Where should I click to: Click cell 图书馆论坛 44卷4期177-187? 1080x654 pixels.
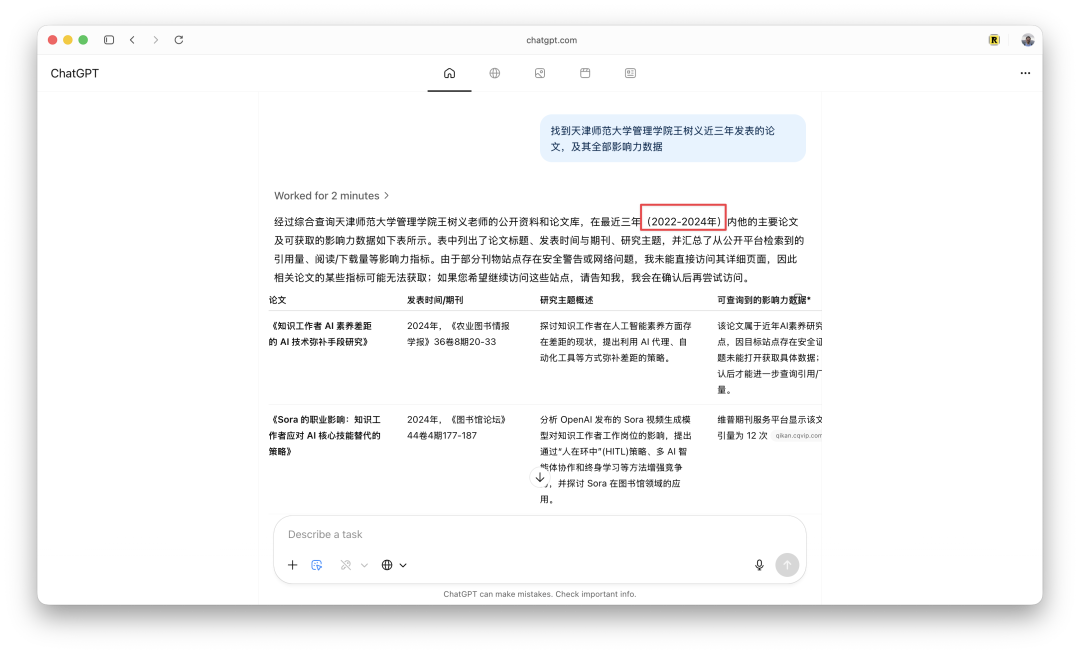click(457, 428)
